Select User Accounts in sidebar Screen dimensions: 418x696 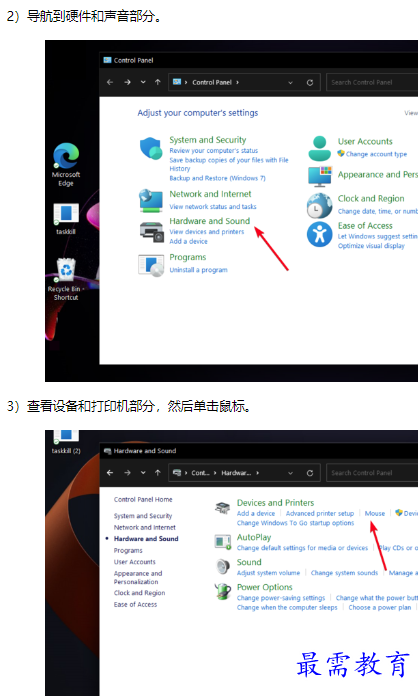pos(134,562)
